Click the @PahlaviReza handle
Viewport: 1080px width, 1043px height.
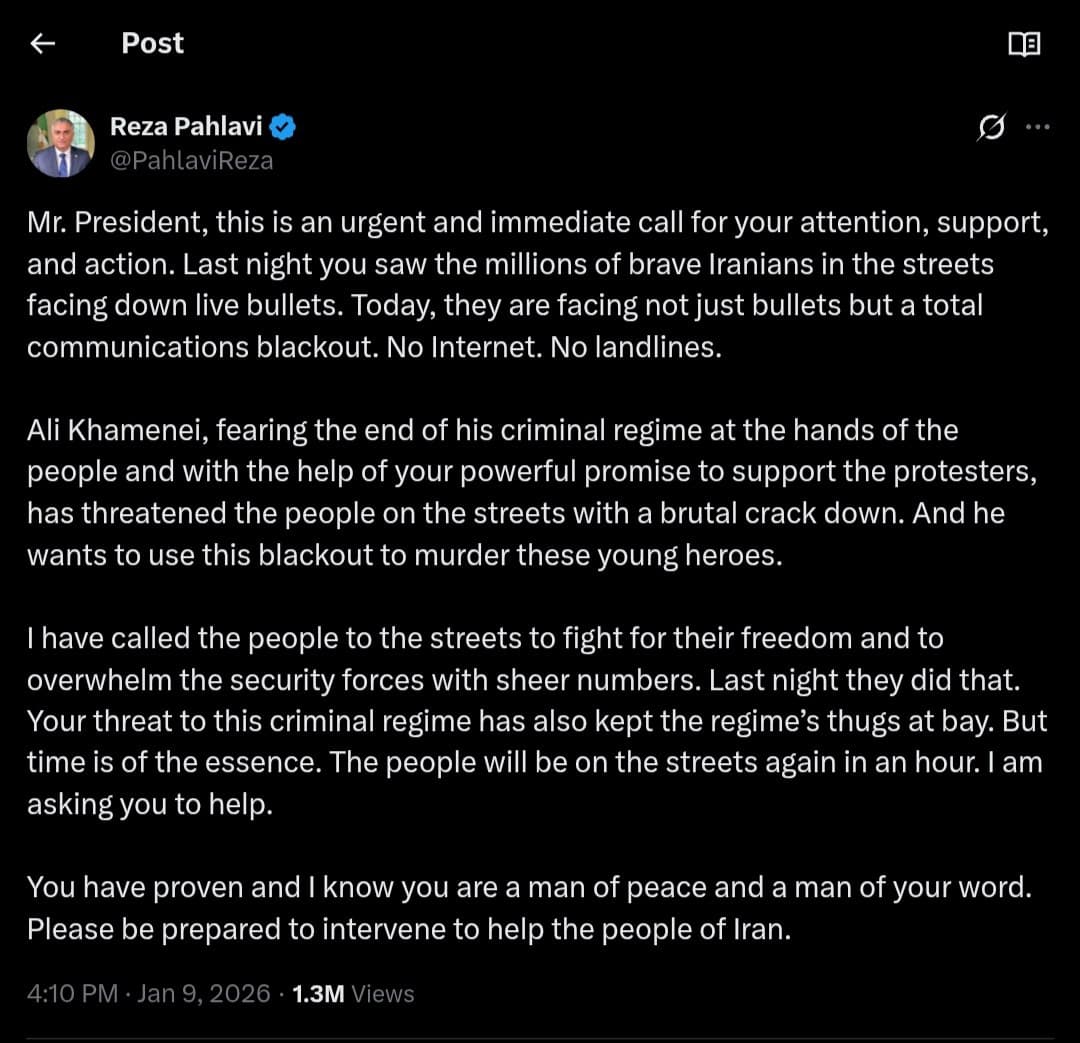(190, 160)
